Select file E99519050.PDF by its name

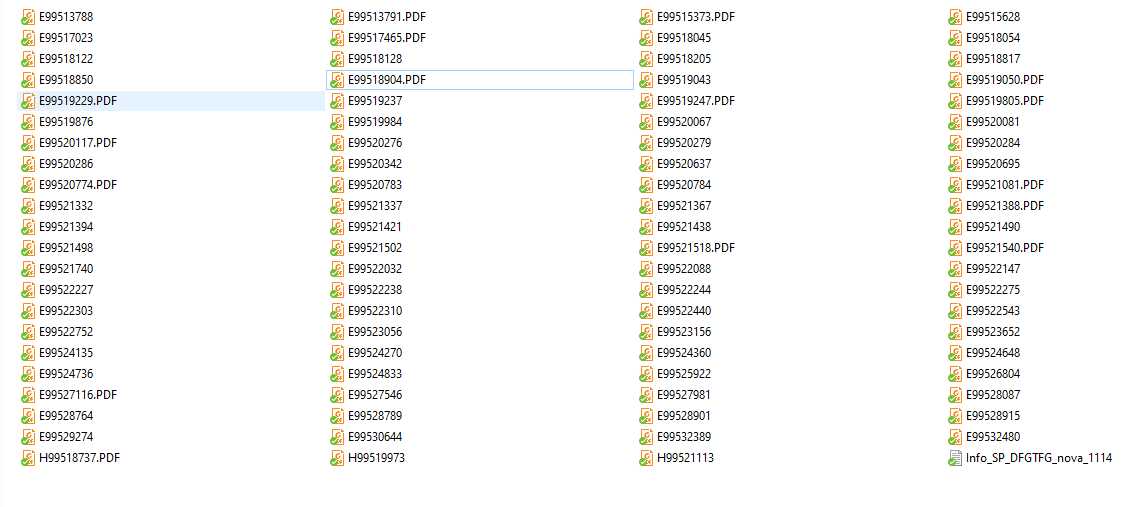click(1004, 80)
